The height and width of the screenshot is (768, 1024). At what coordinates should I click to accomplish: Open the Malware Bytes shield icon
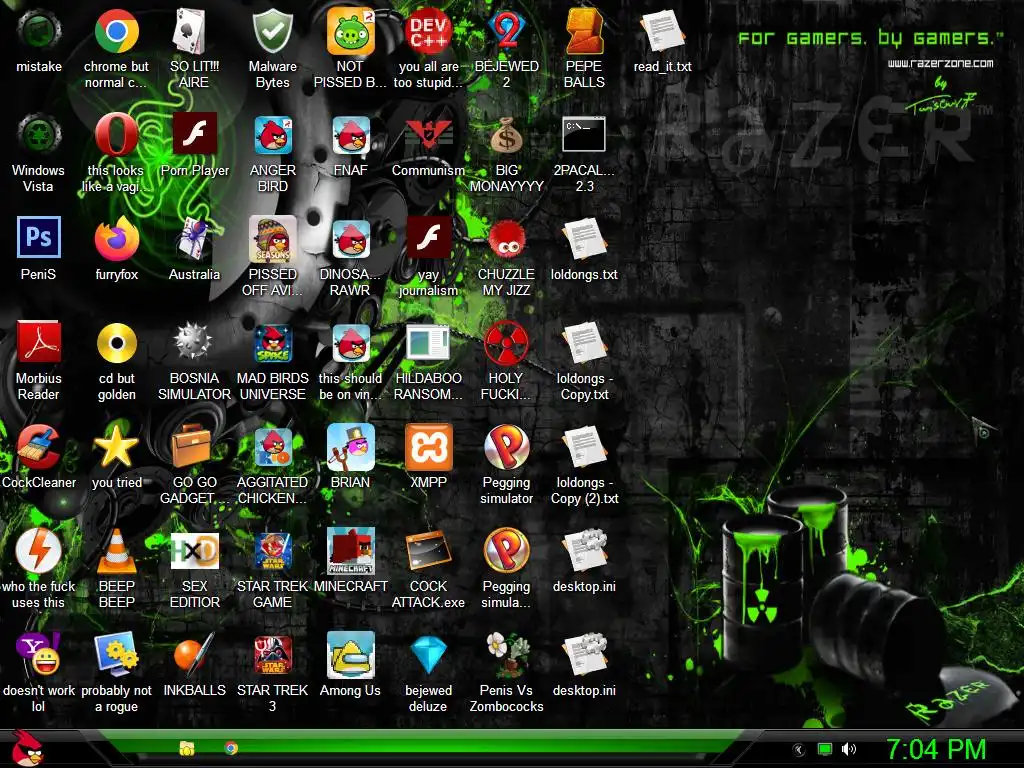(272, 31)
